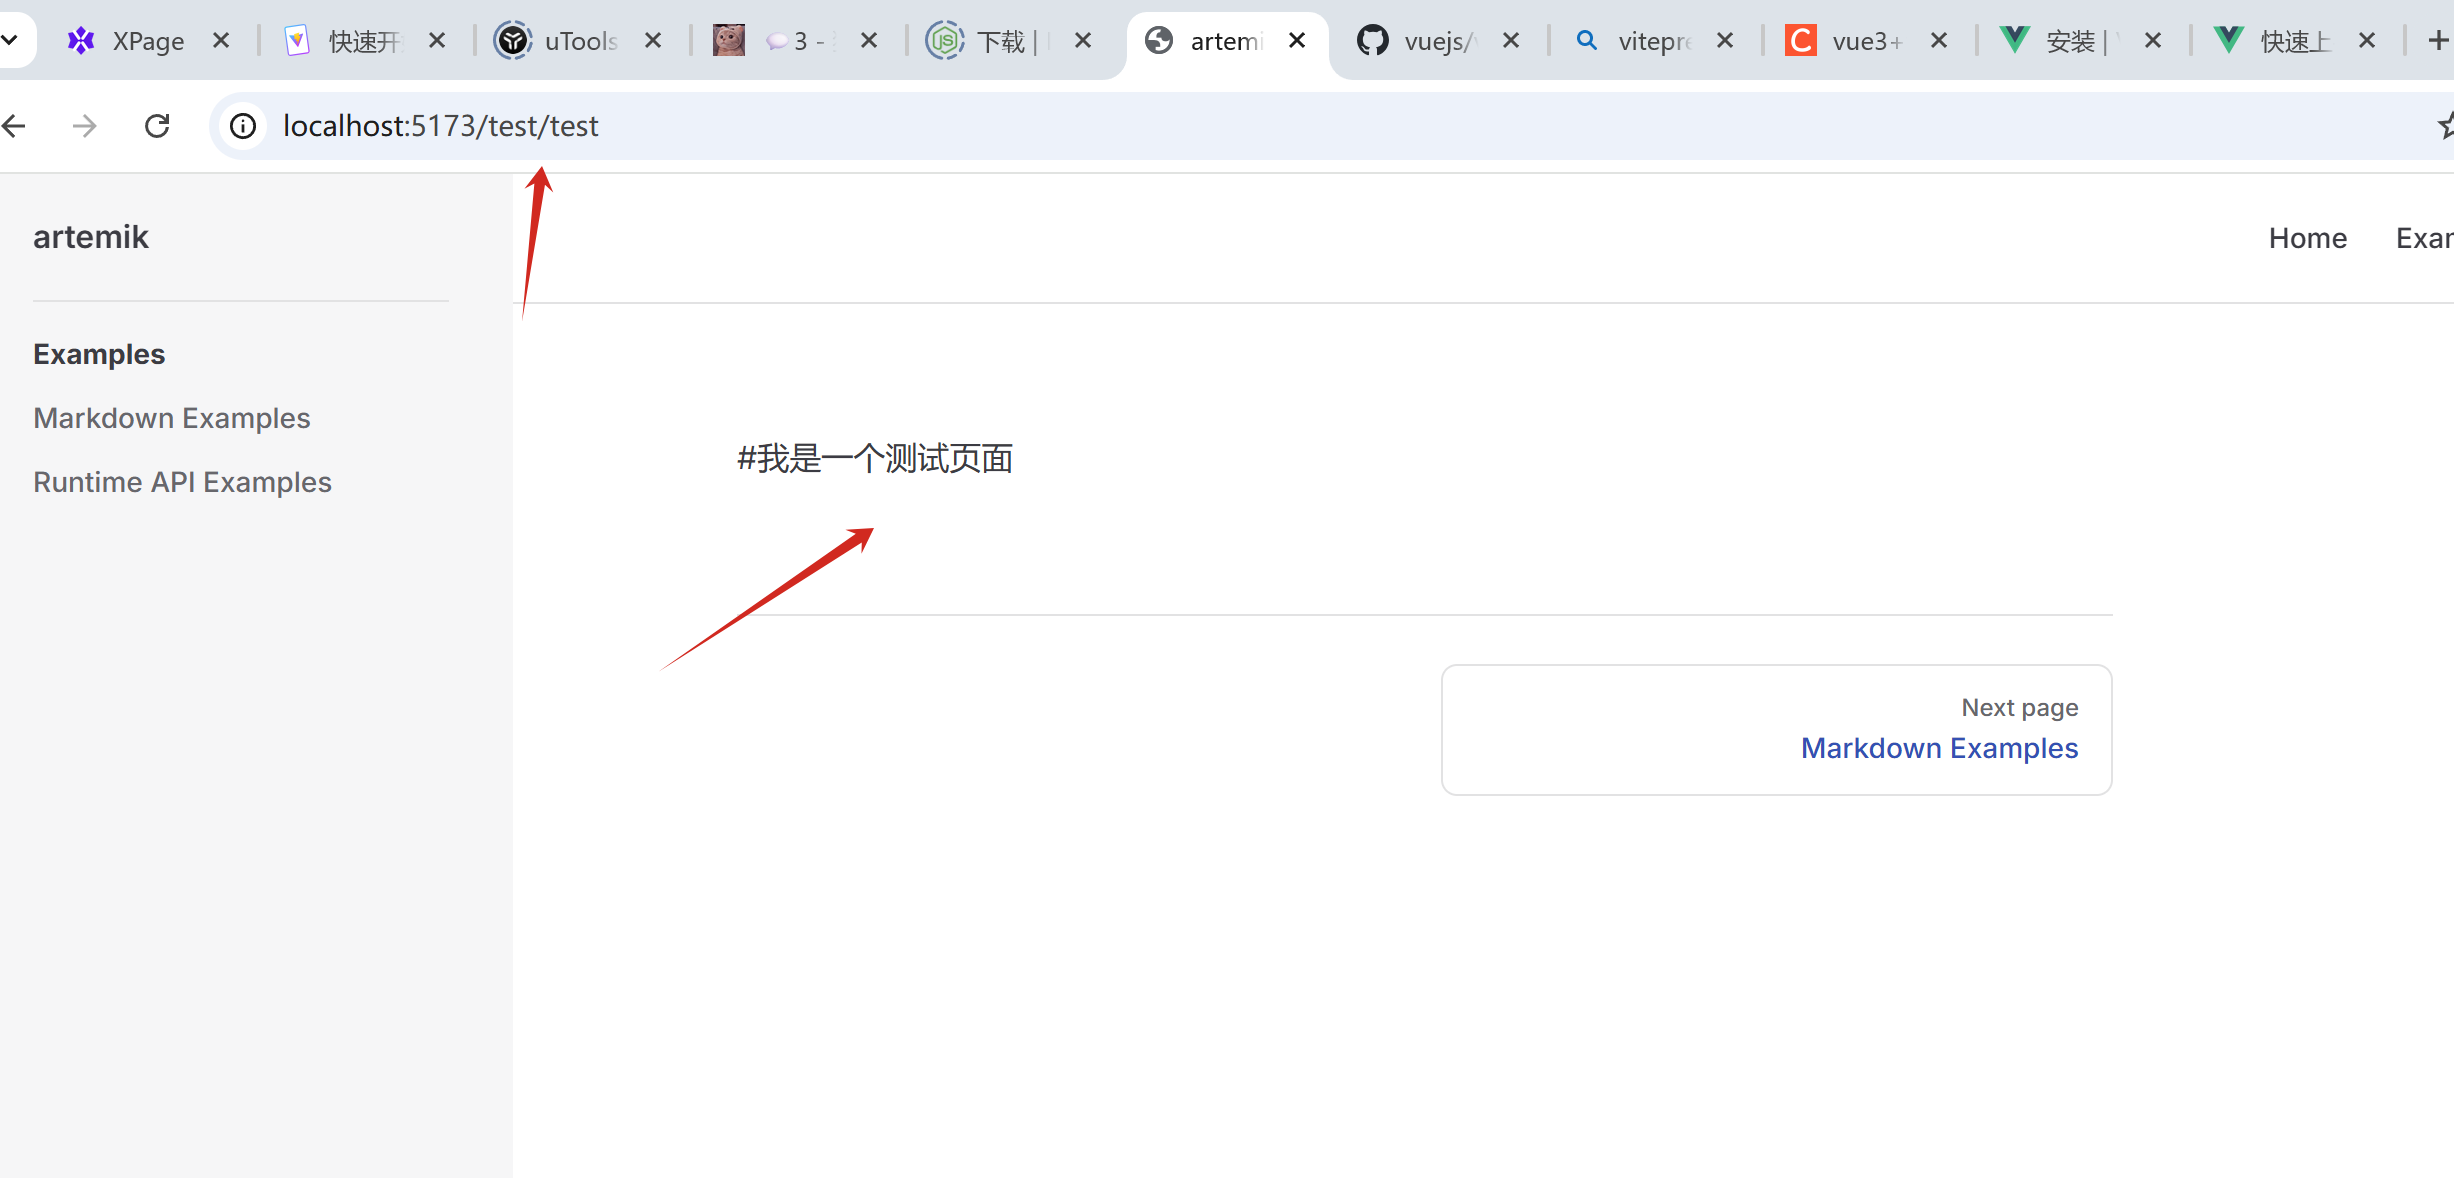
Task: Open a new browser tab with the plus icon
Action: (x=2437, y=40)
